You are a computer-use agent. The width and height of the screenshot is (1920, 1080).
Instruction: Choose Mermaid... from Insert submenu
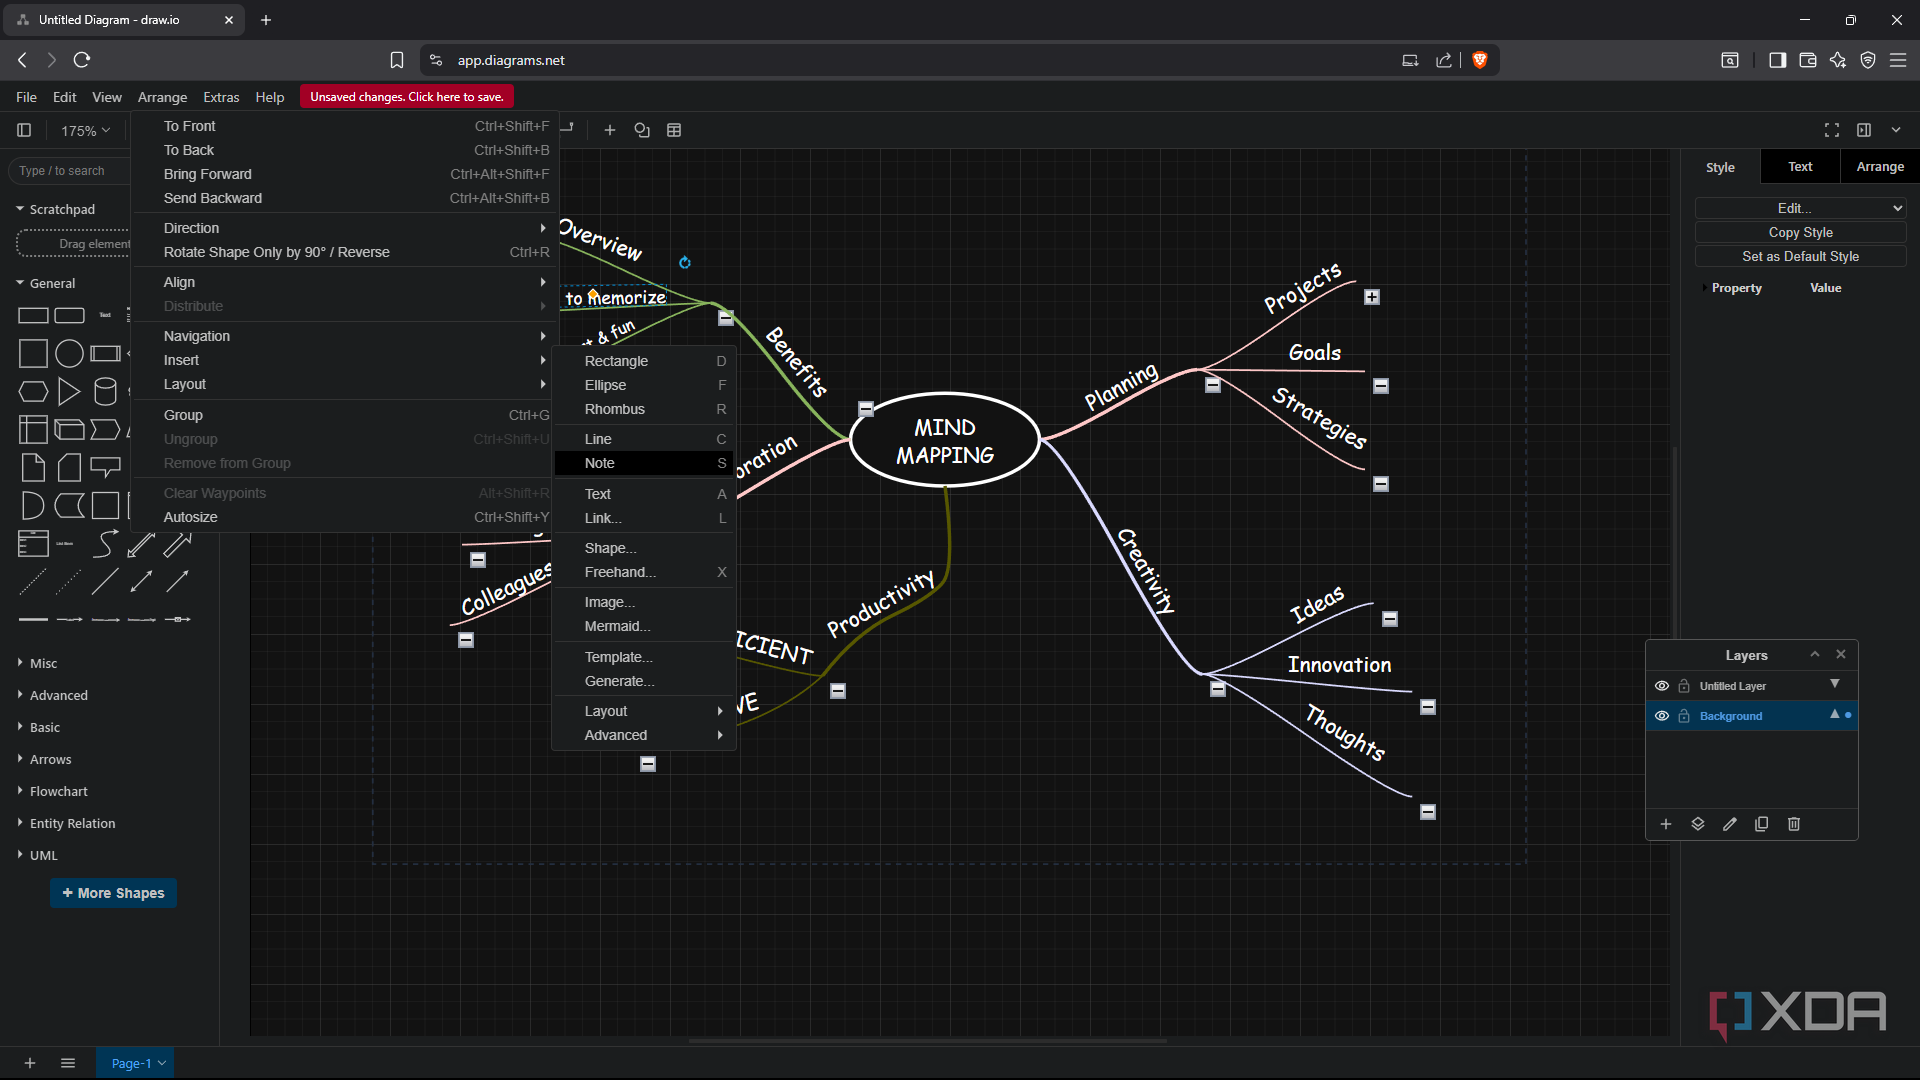pos(645,626)
